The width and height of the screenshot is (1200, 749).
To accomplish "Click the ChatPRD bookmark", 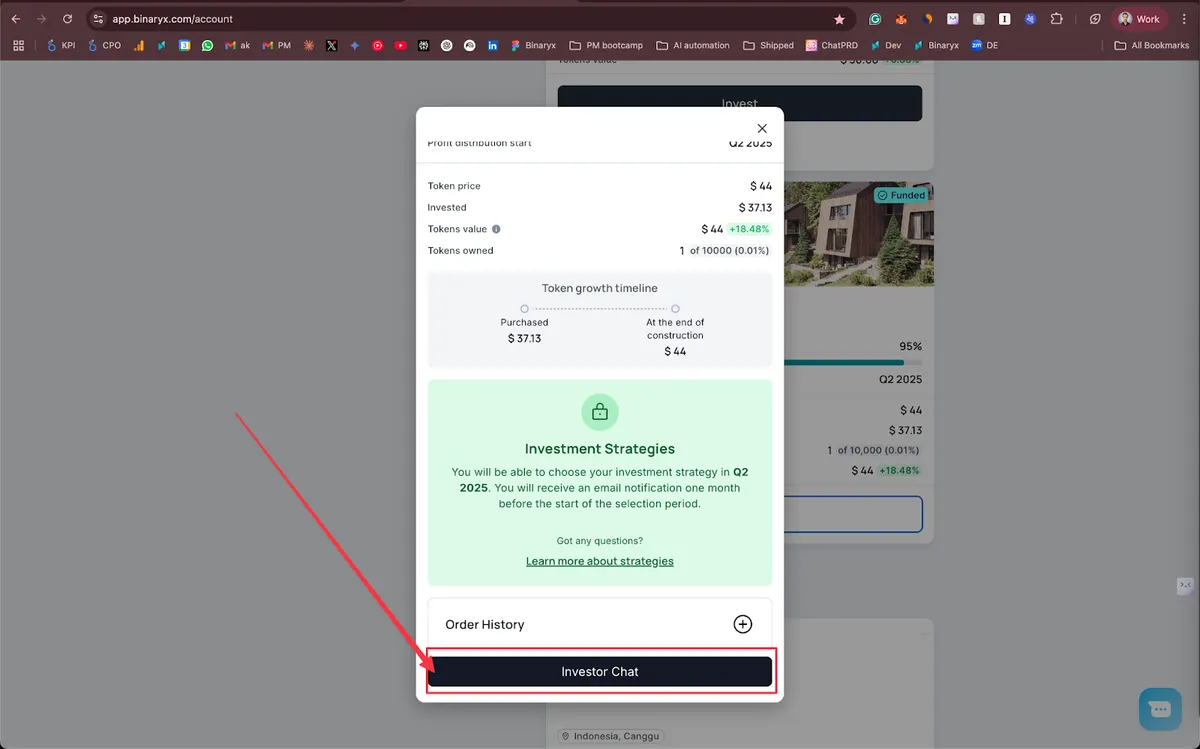I will (x=831, y=45).
